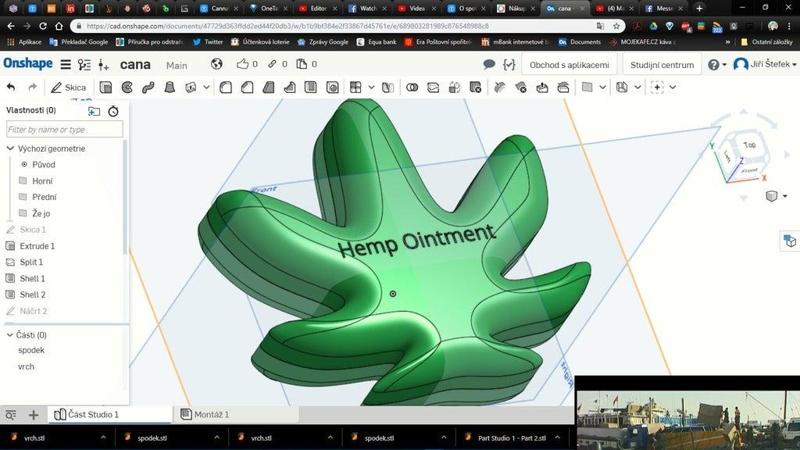Open the Obchod s aplikacemi button

569,65
